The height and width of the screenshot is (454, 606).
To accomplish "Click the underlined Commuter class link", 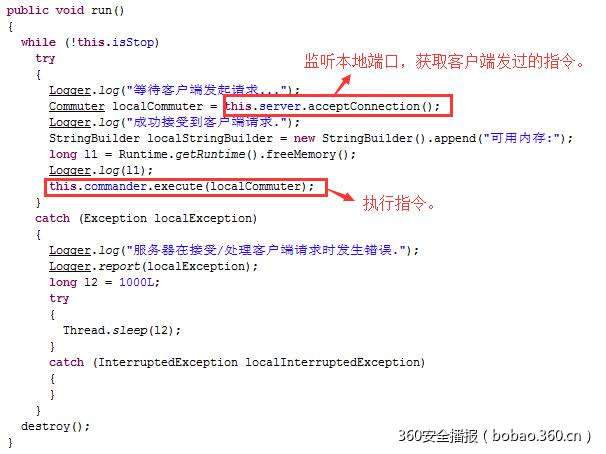I will pos(77,106).
